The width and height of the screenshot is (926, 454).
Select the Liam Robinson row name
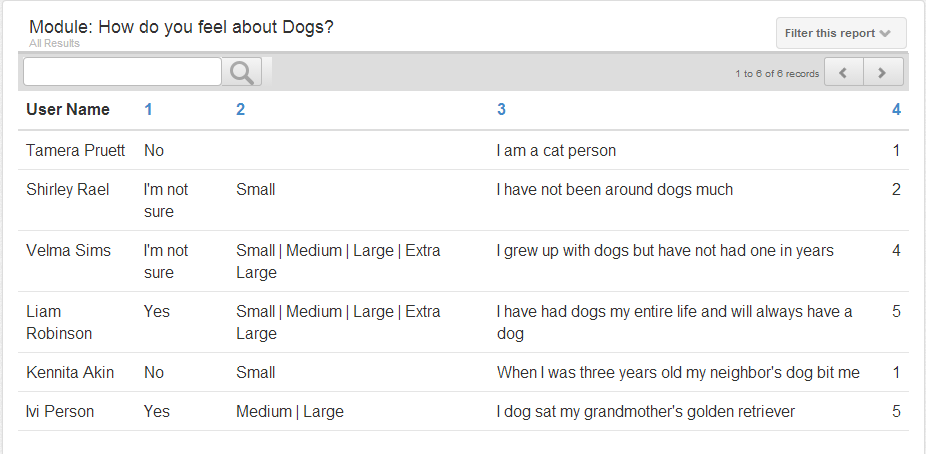point(59,322)
